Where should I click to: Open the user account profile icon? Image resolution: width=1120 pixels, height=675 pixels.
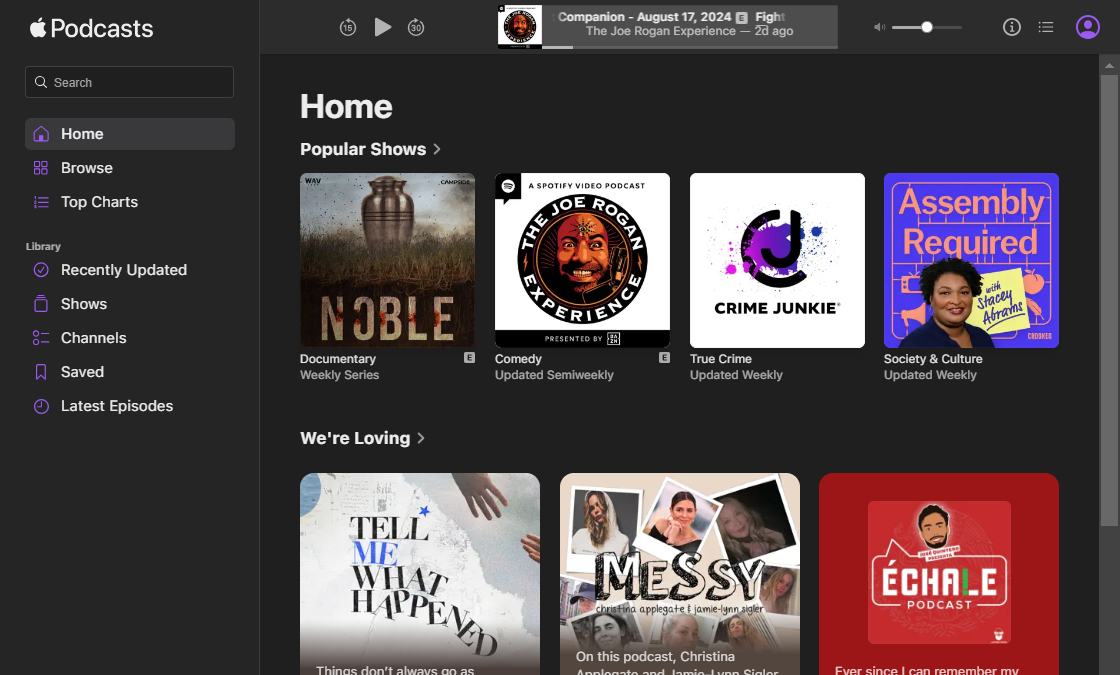pos(1087,27)
